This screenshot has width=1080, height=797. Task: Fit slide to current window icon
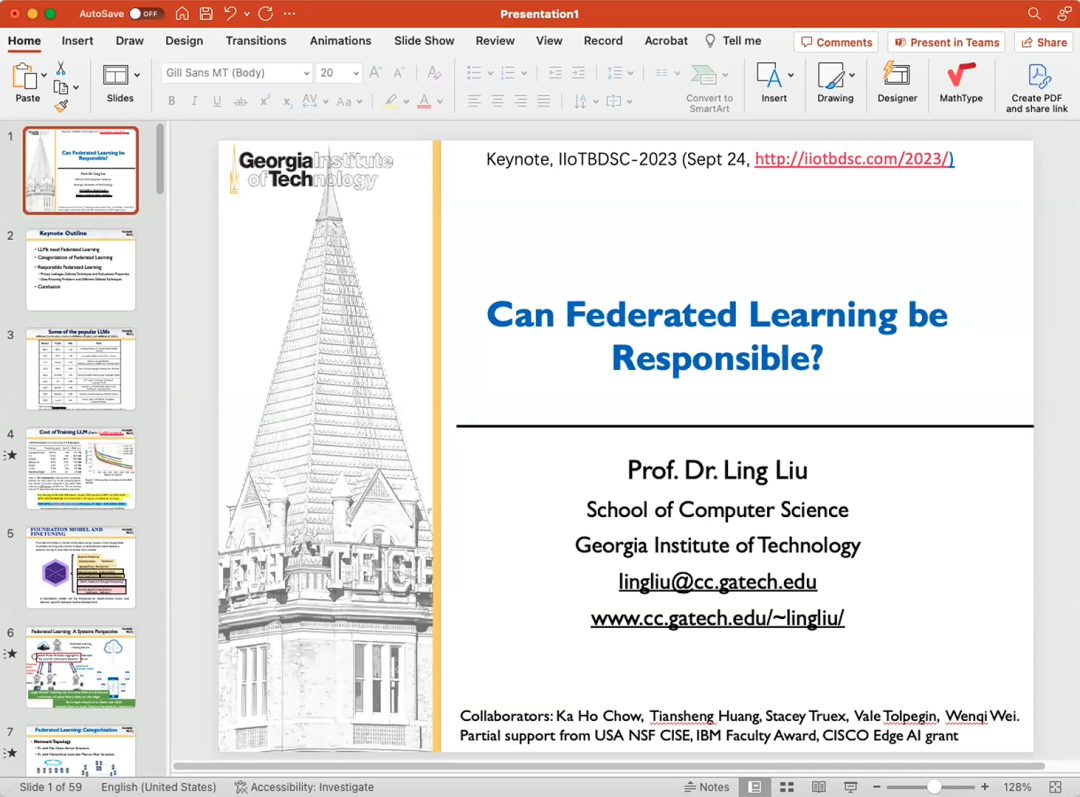[1055, 787]
